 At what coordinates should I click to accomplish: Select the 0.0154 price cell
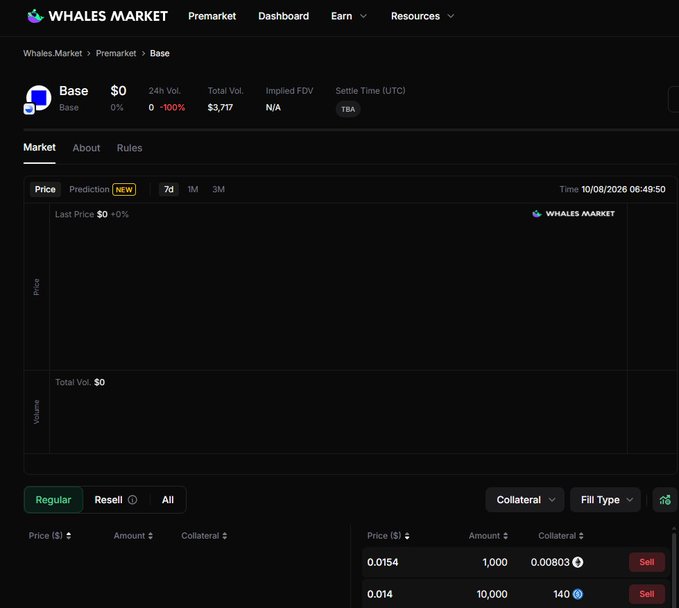pos(382,562)
